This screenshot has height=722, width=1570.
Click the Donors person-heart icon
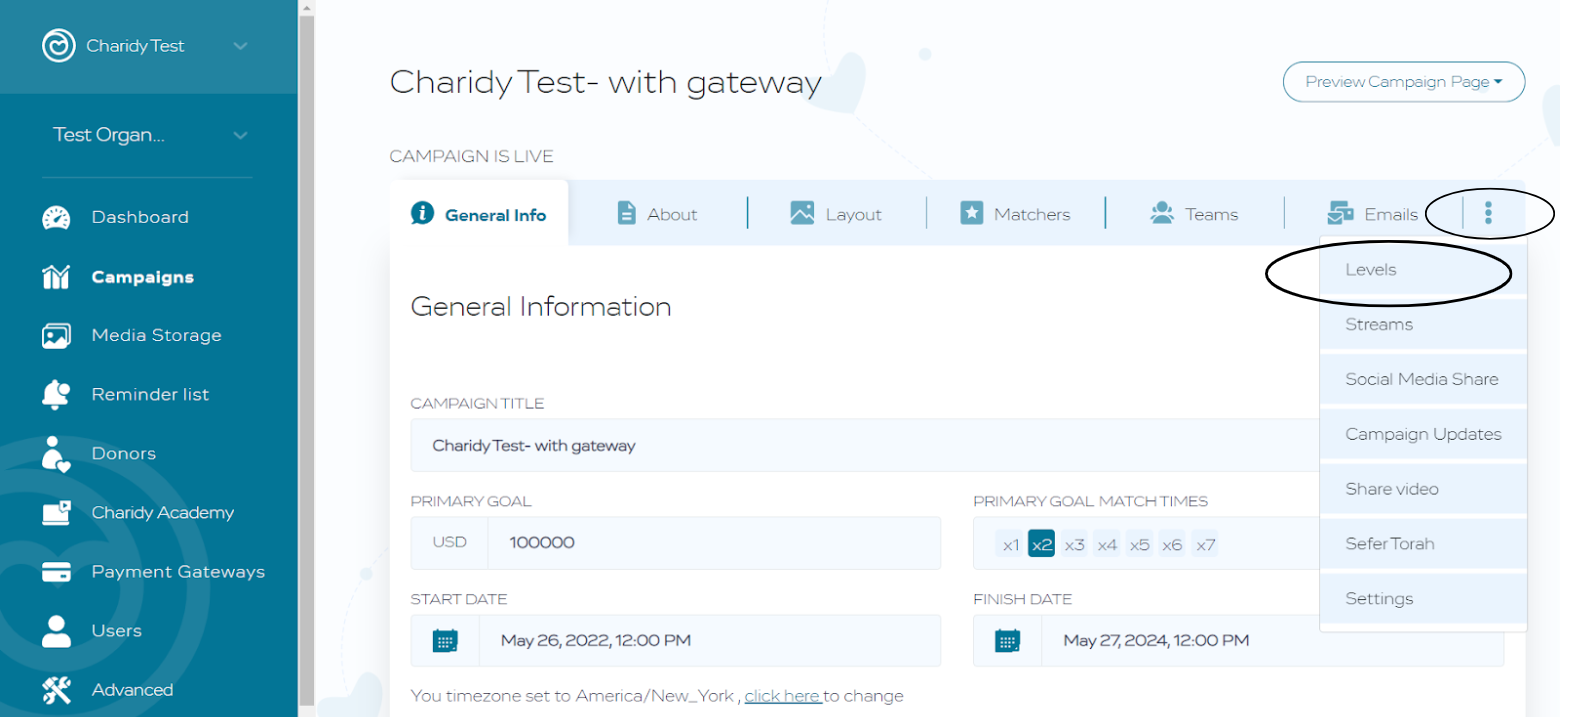pos(56,454)
